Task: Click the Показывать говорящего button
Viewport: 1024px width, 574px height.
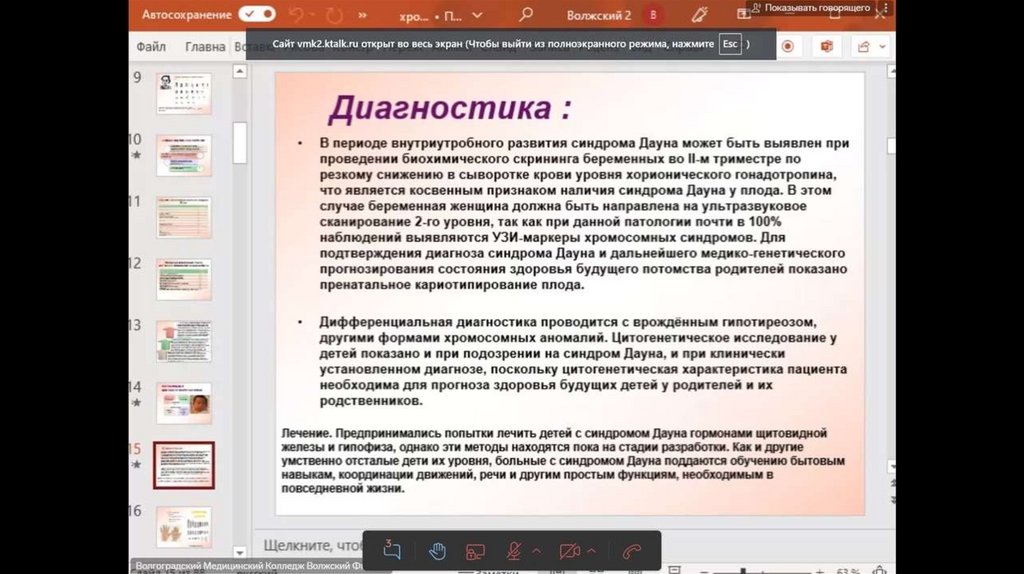Action: (x=810, y=7)
